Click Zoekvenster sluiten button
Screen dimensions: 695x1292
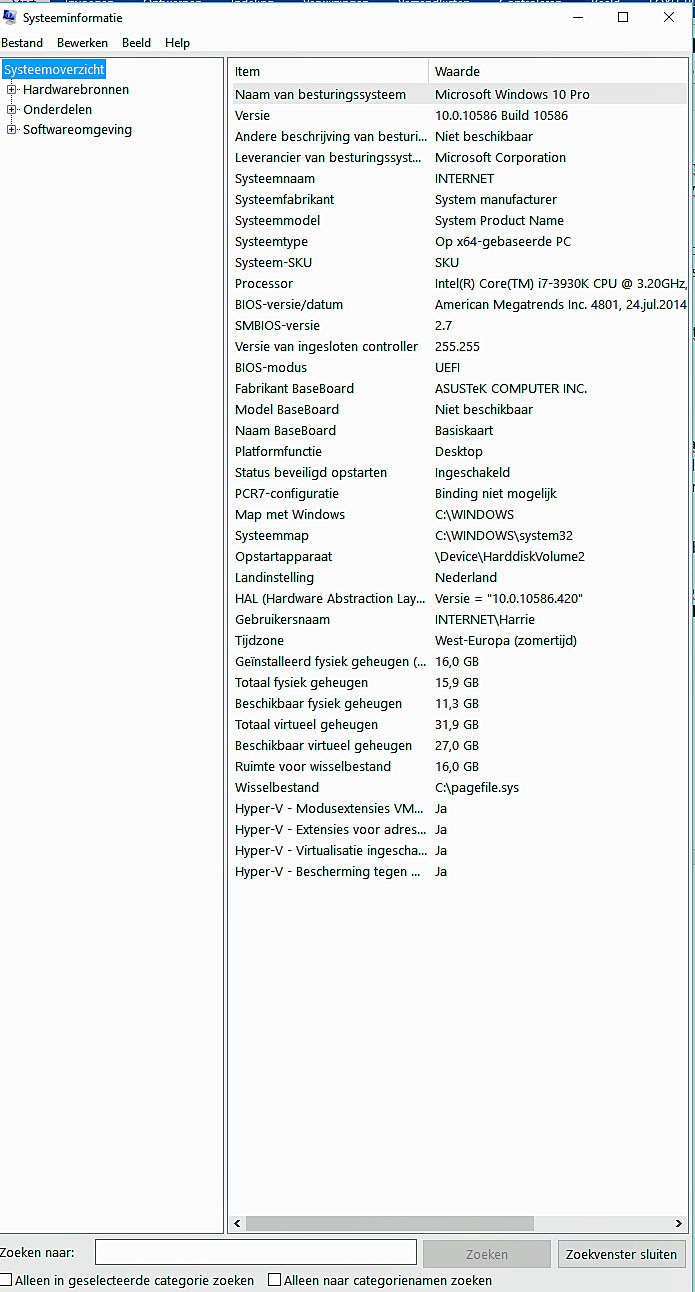tap(622, 1254)
